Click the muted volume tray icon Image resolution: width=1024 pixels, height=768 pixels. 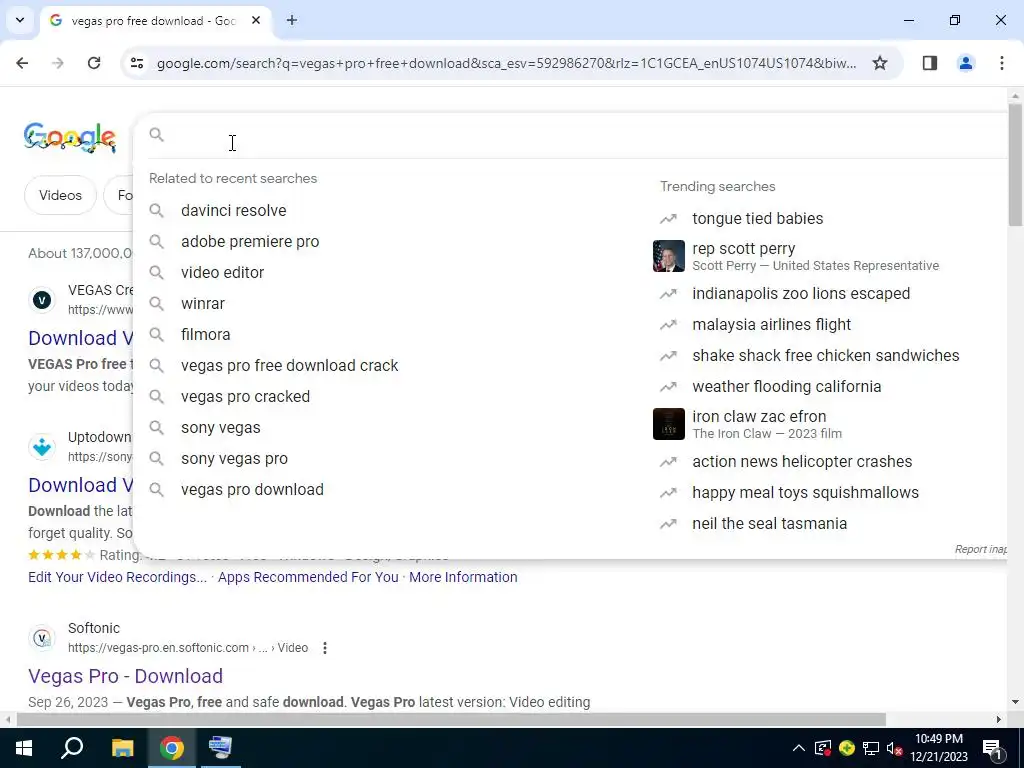tap(894, 748)
